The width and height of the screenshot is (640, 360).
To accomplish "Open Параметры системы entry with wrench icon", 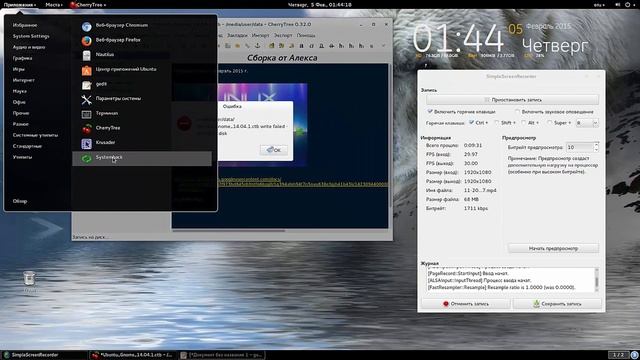I will pyautogui.click(x=142, y=99).
